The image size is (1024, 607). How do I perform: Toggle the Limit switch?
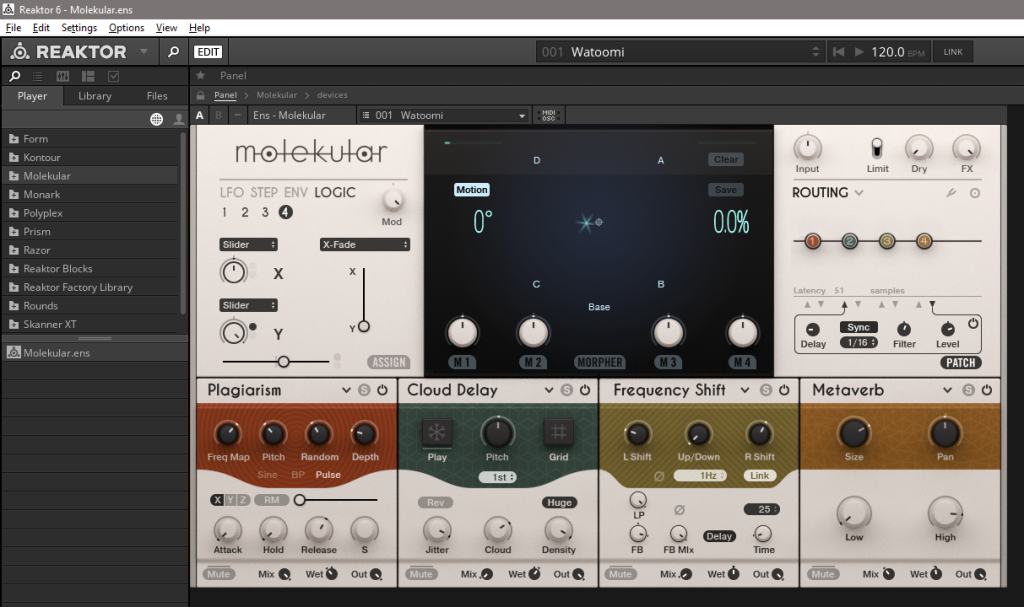[x=877, y=149]
